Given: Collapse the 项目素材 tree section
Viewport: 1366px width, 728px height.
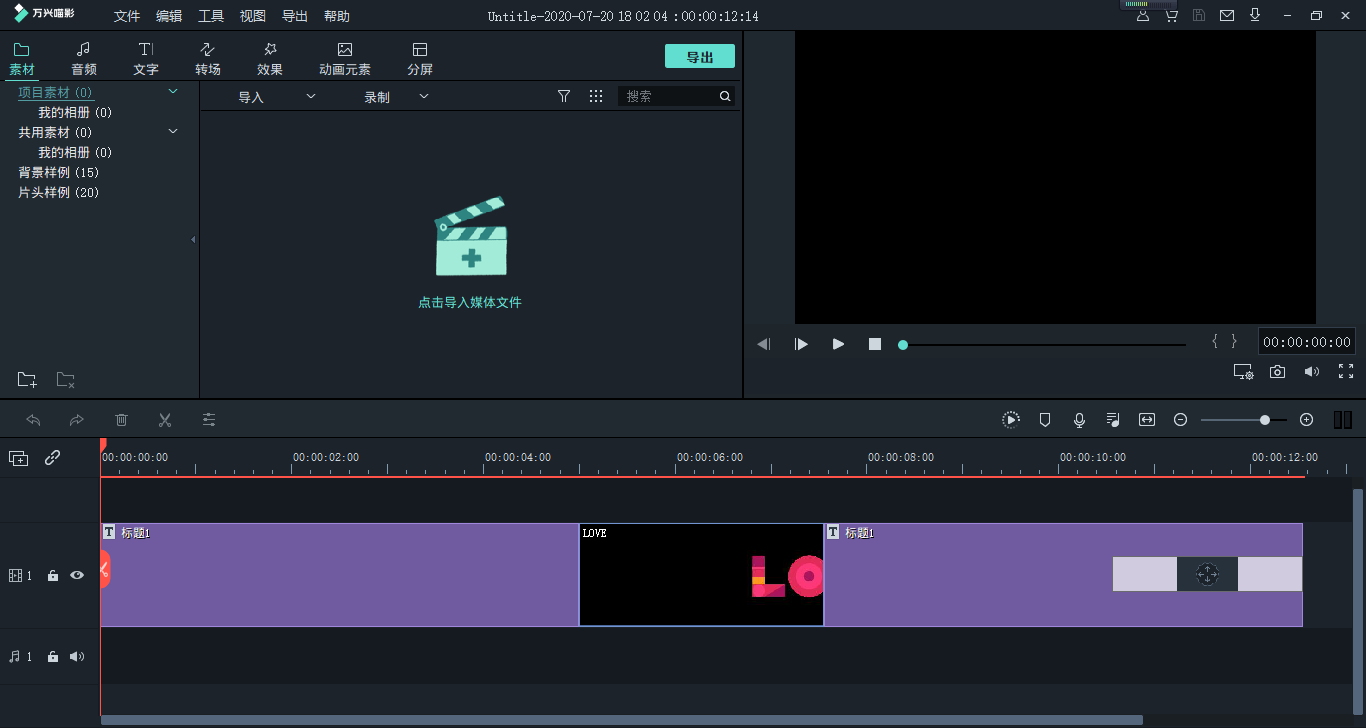Looking at the screenshot, I should click(173, 92).
